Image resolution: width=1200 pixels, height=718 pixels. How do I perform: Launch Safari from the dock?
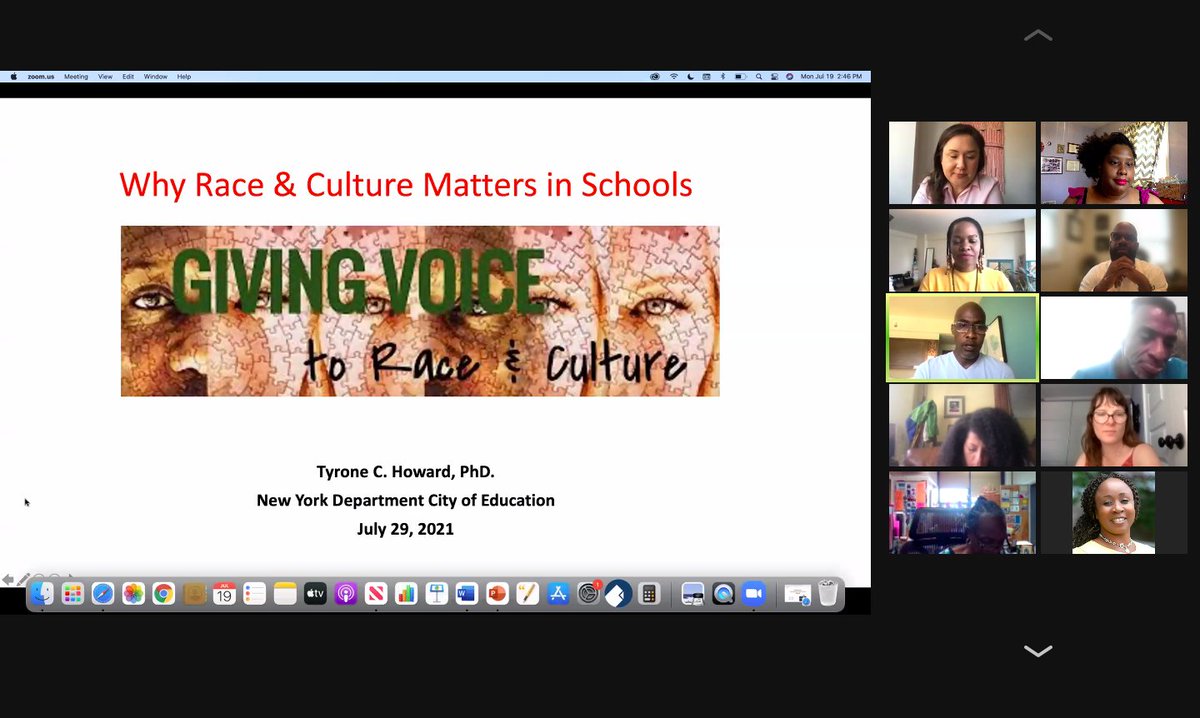[103, 594]
